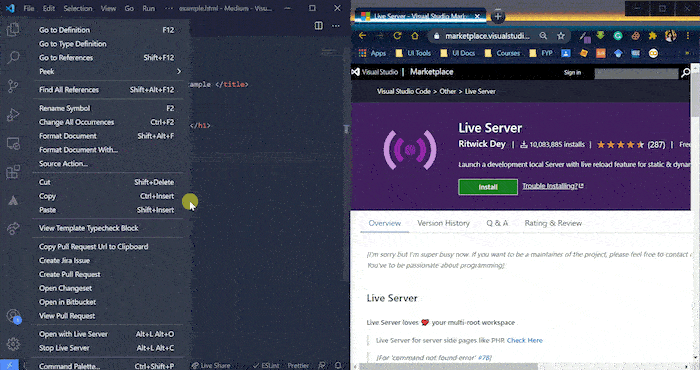
Task: Click the Other breadcrumb link
Action: coord(447,91)
